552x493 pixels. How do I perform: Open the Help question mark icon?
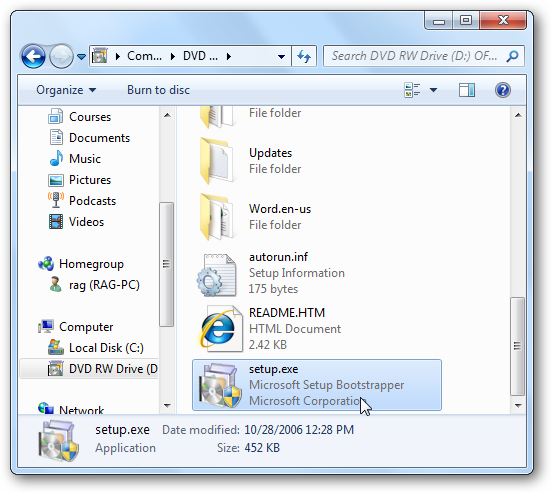pyautogui.click(x=503, y=90)
